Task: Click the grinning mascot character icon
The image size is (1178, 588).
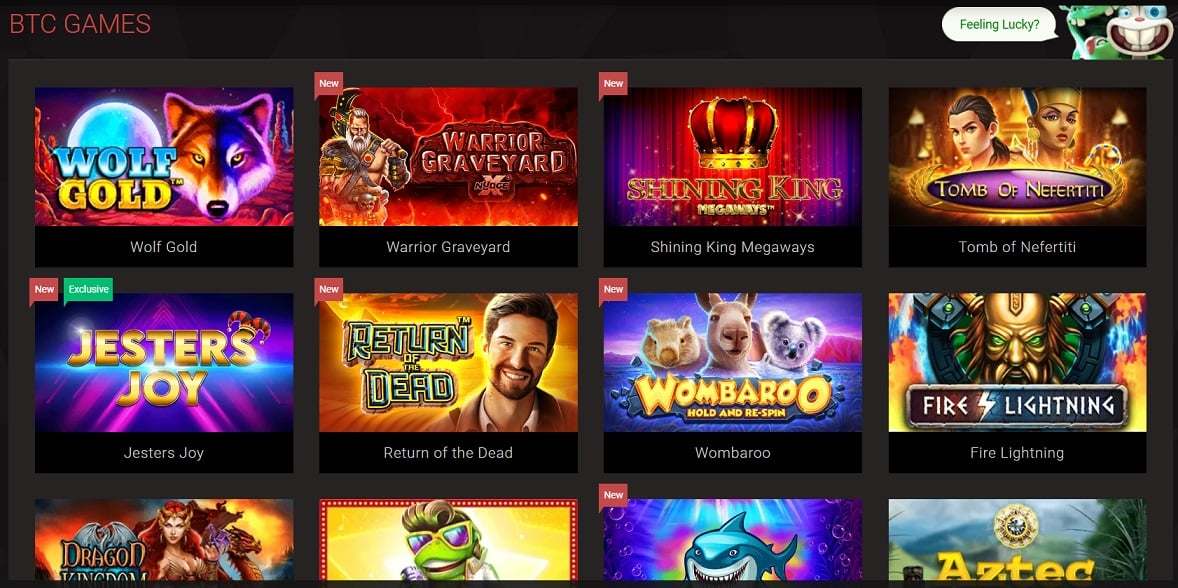Action: click(1119, 31)
